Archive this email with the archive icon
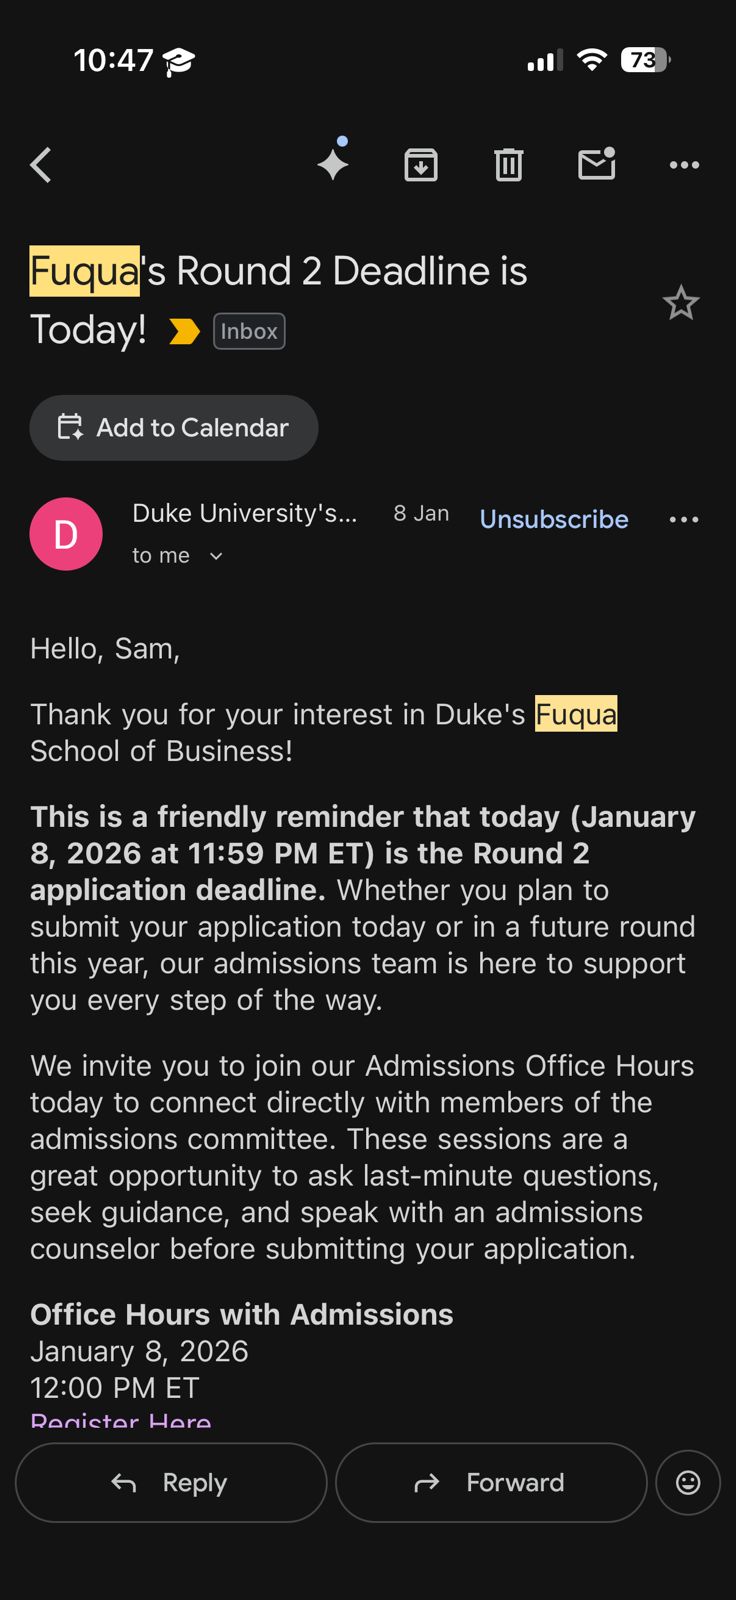The image size is (736, 1600). coord(421,165)
